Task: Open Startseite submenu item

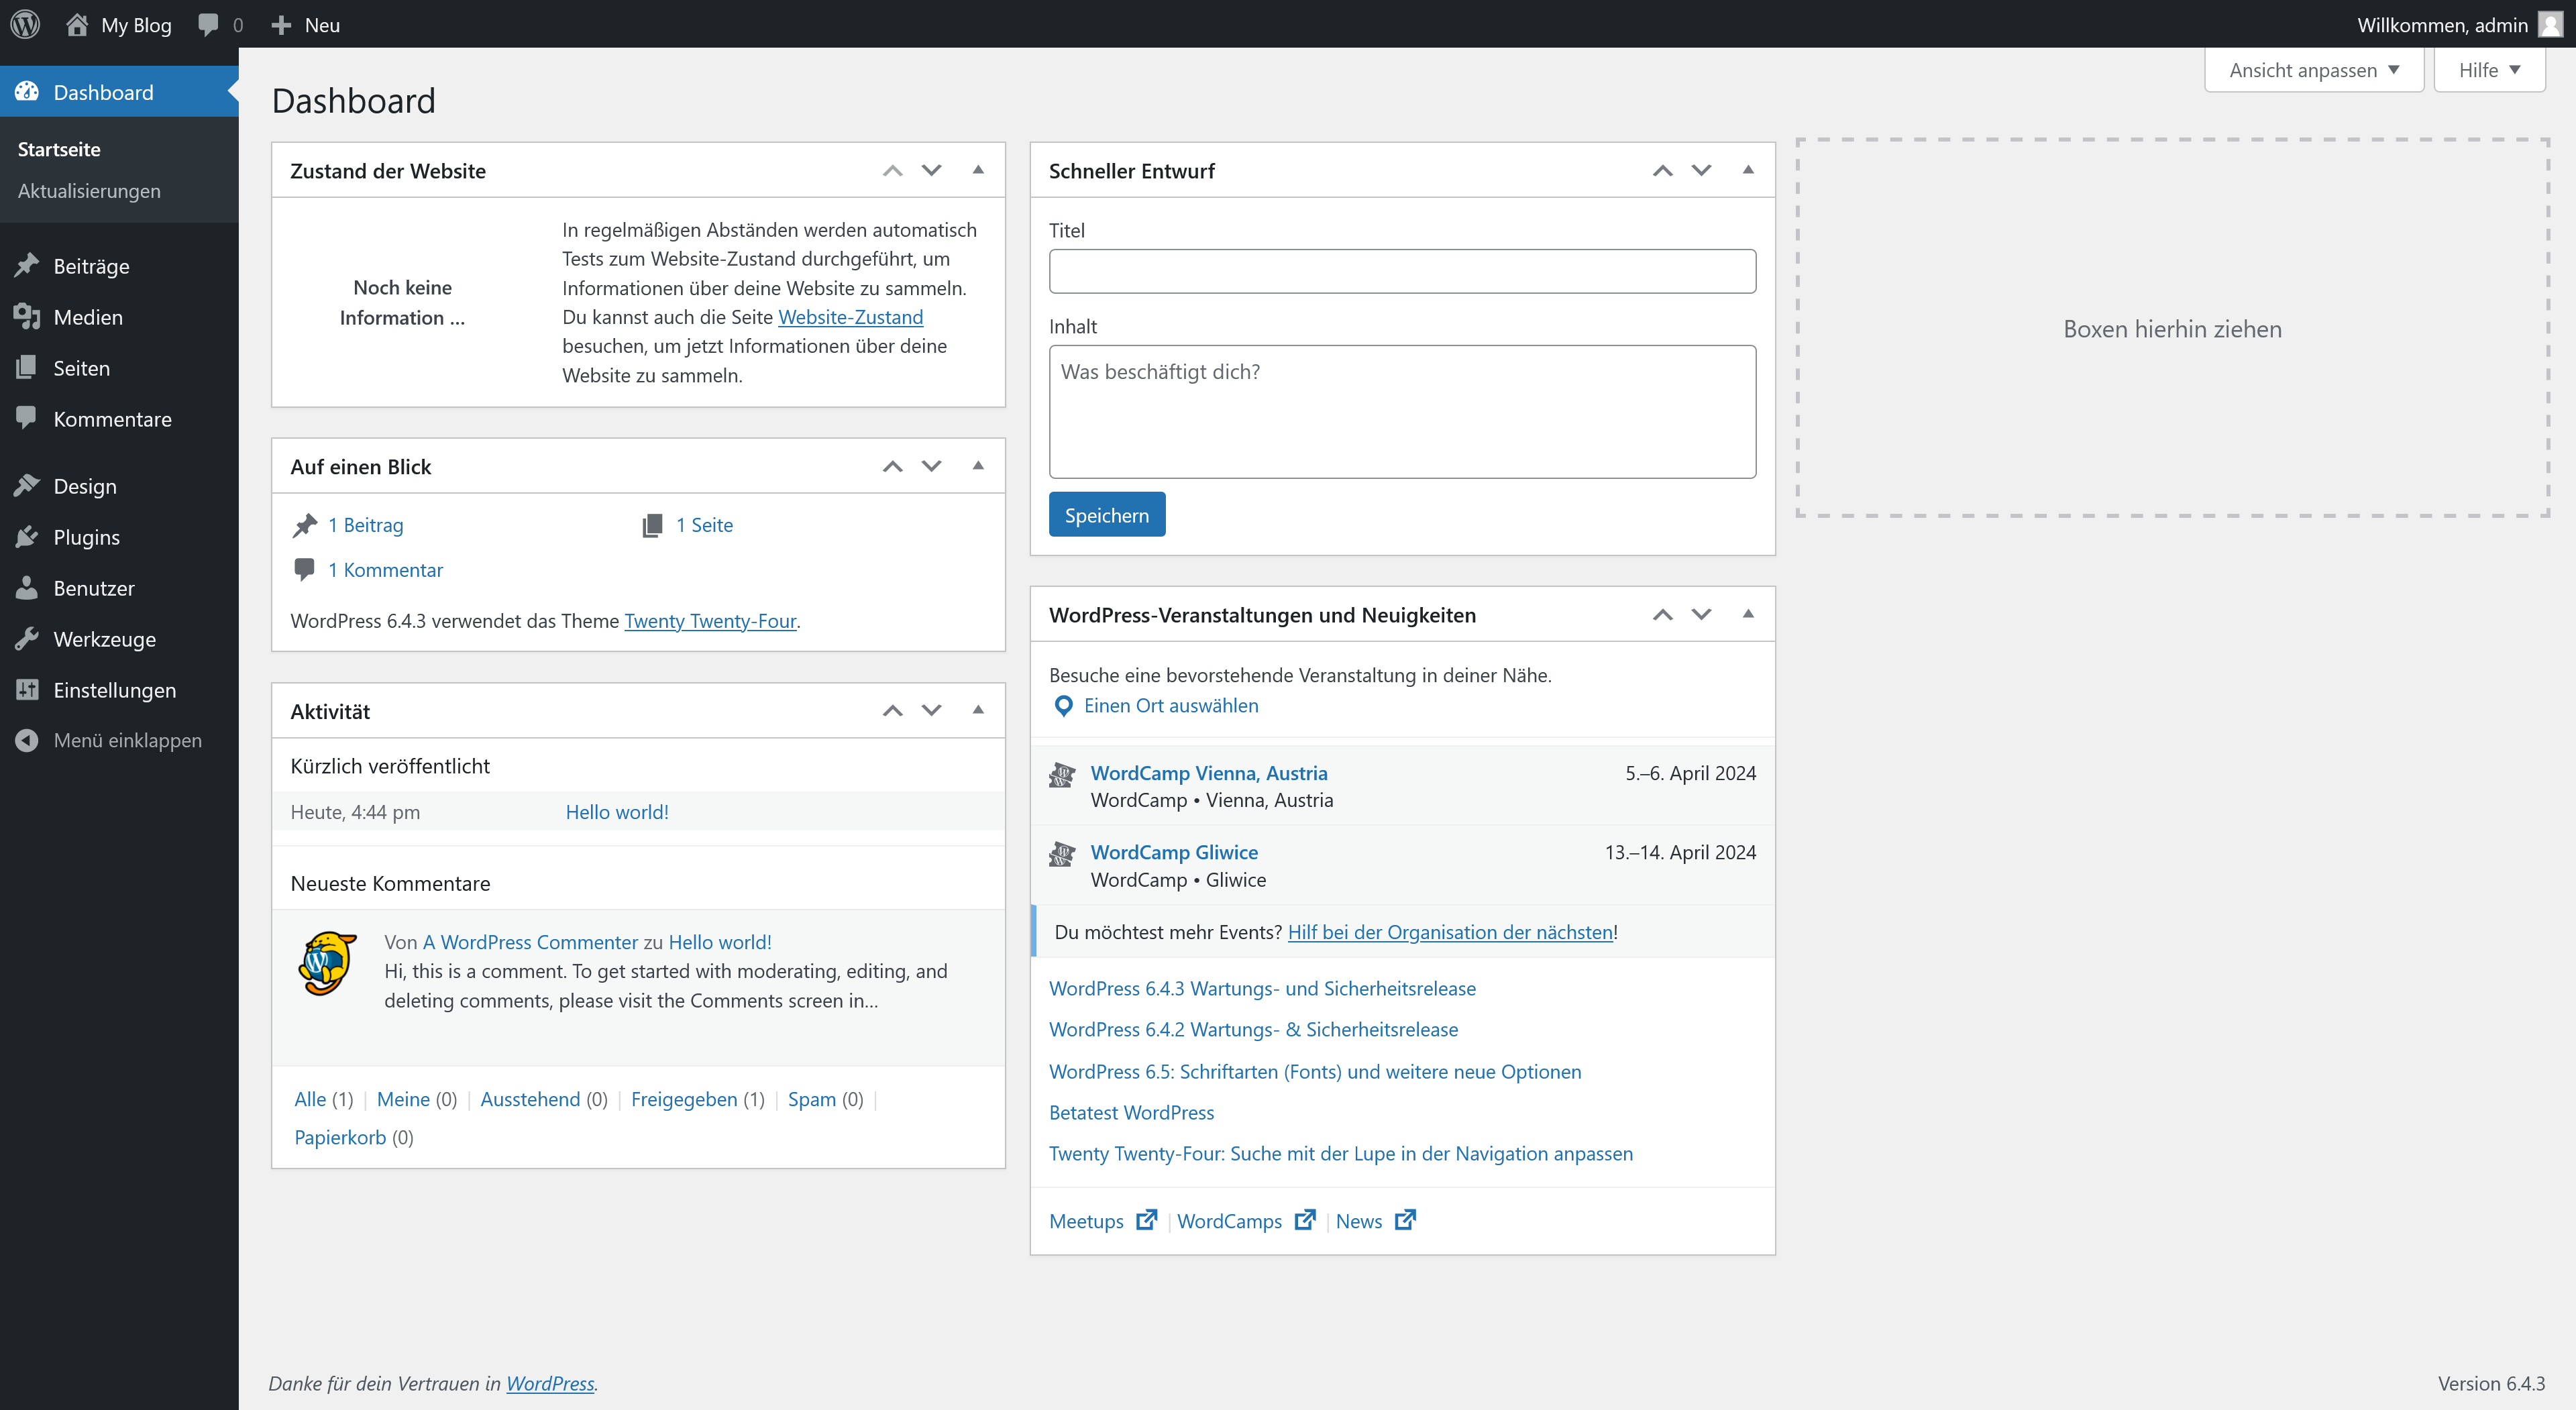Action: coord(59,149)
